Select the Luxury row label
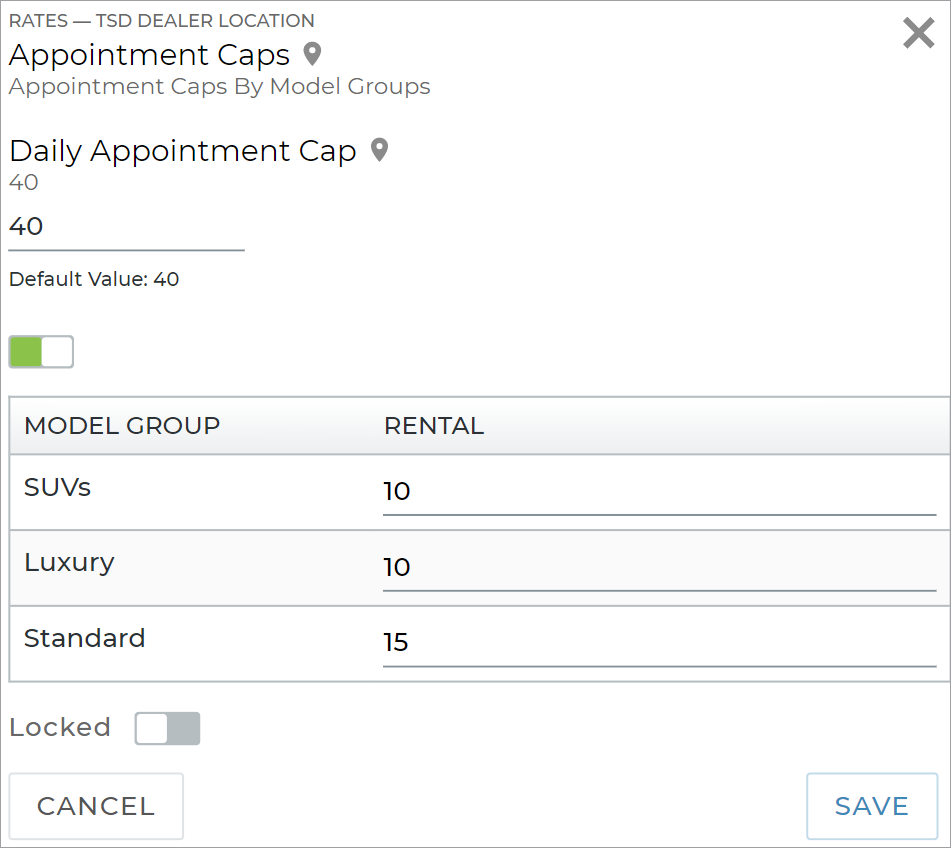 [x=70, y=562]
